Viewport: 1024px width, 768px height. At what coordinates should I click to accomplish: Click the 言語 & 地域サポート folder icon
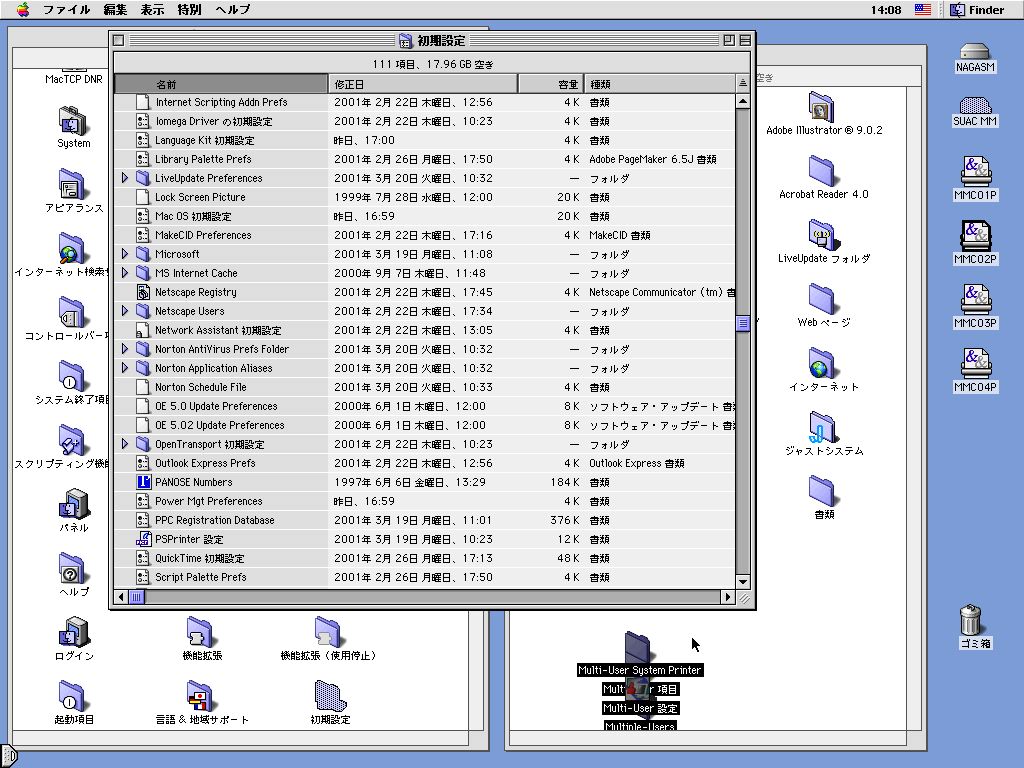[x=201, y=696]
